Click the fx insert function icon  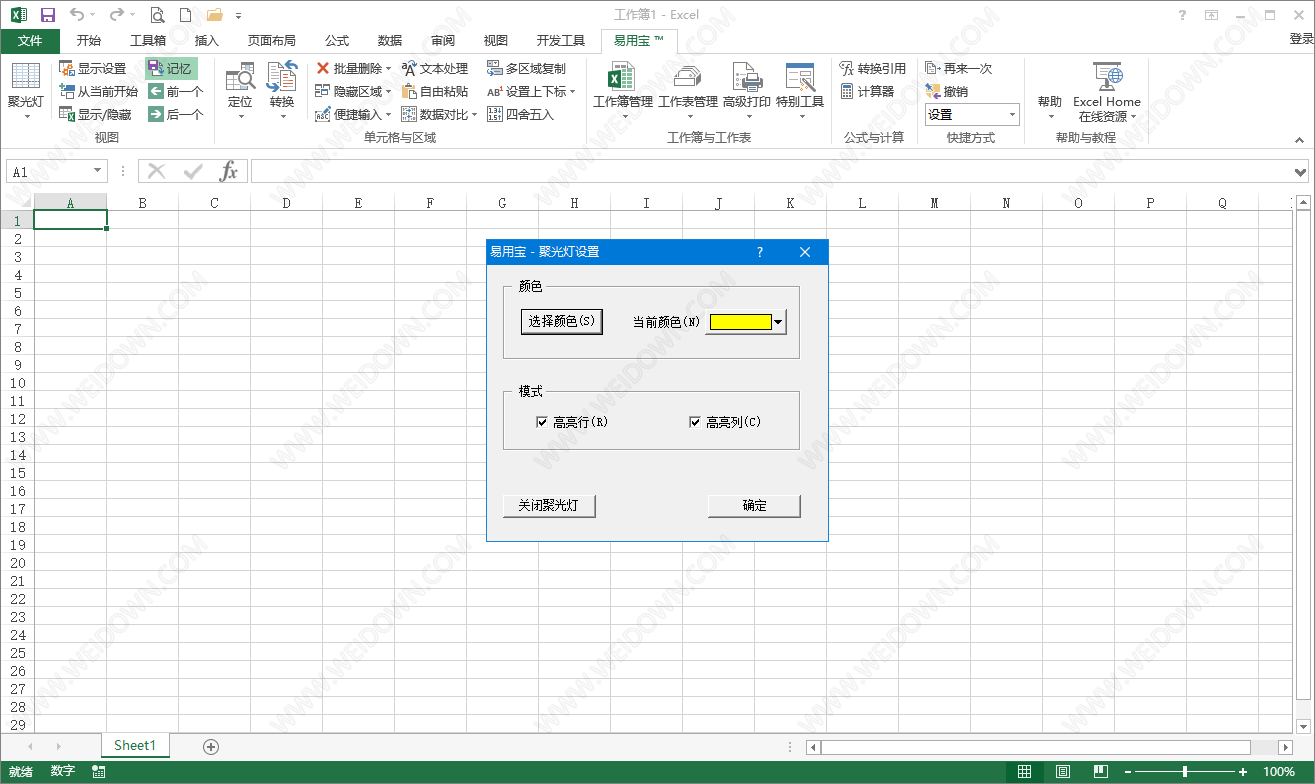(x=229, y=171)
